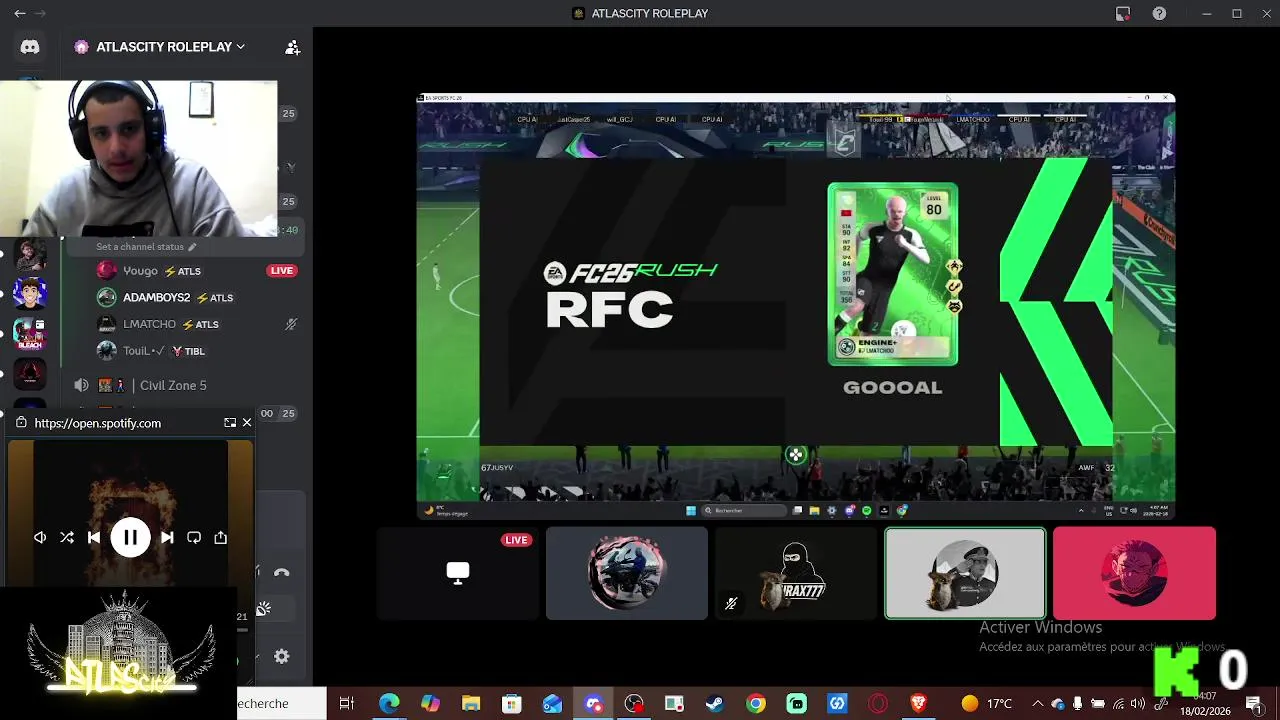Image resolution: width=1280 pixels, height=720 pixels.
Task: Close the Spotify mini player popup
Action: (247, 423)
